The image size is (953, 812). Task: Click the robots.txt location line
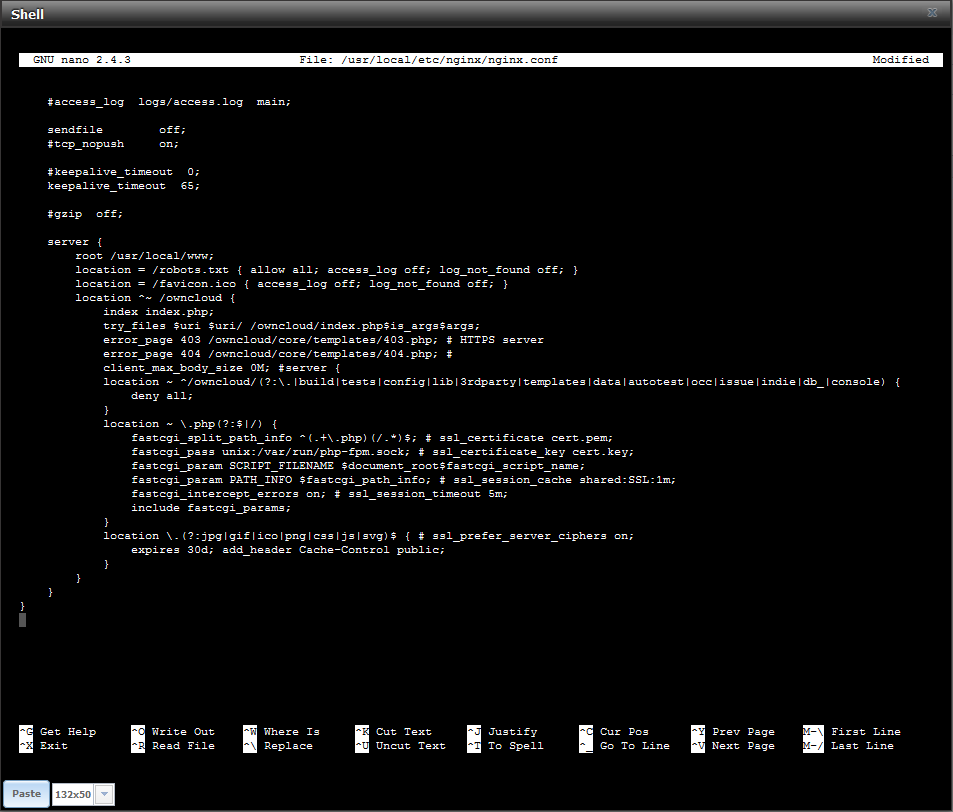click(x=326, y=270)
